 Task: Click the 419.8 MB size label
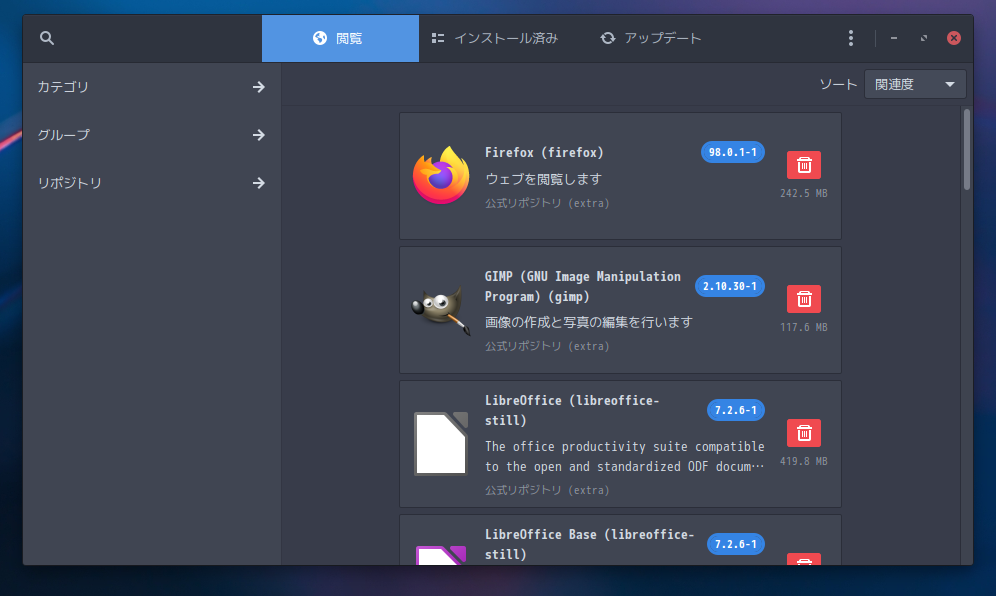(804, 461)
